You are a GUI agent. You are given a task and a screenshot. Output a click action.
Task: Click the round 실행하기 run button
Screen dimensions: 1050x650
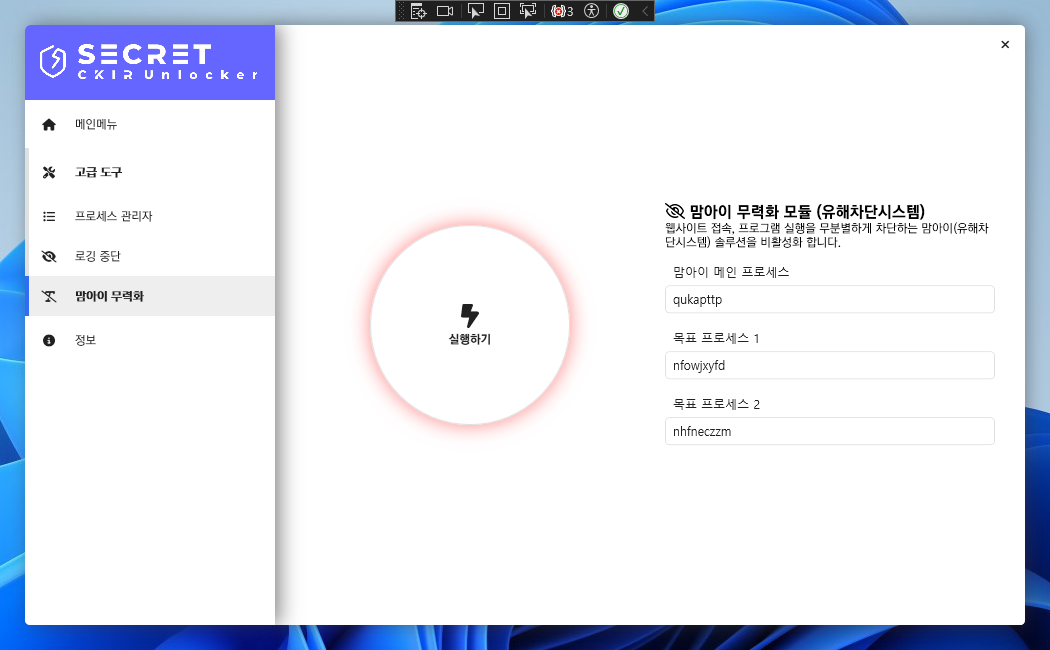point(469,325)
